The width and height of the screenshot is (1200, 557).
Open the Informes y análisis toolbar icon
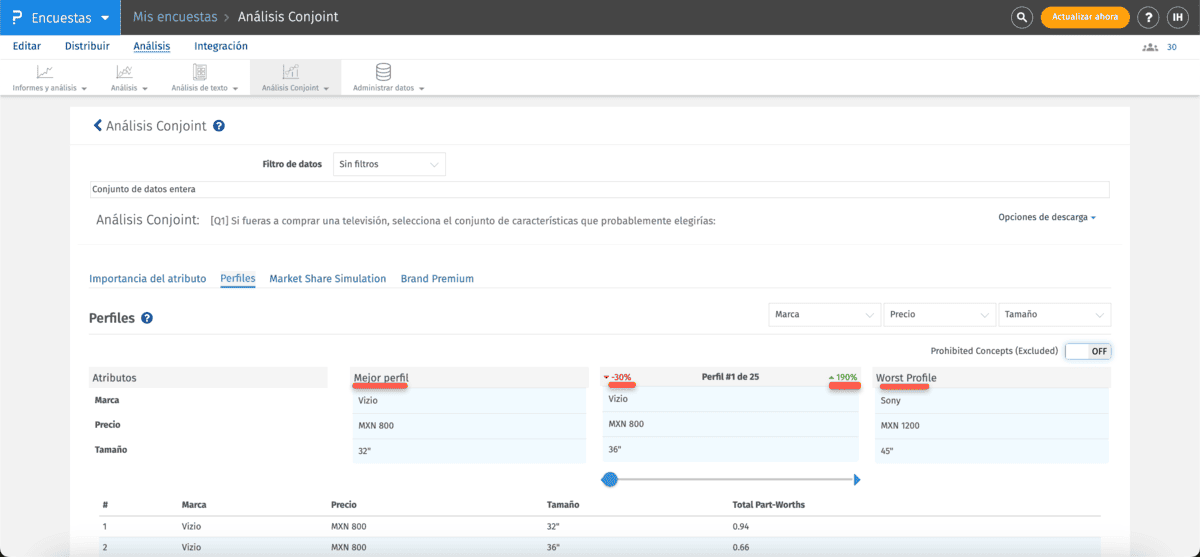(46, 72)
